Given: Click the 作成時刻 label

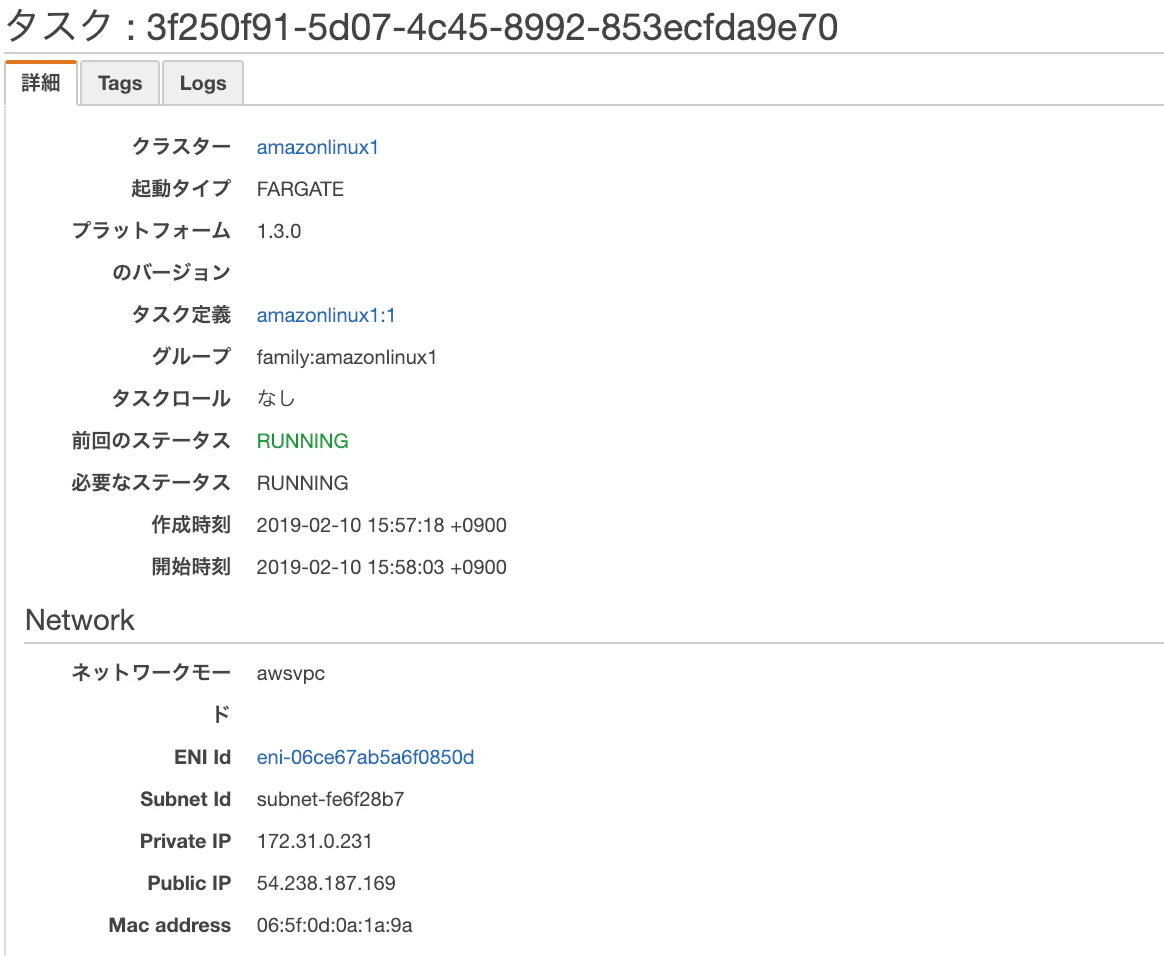Looking at the screenshot, I should 192,524.
